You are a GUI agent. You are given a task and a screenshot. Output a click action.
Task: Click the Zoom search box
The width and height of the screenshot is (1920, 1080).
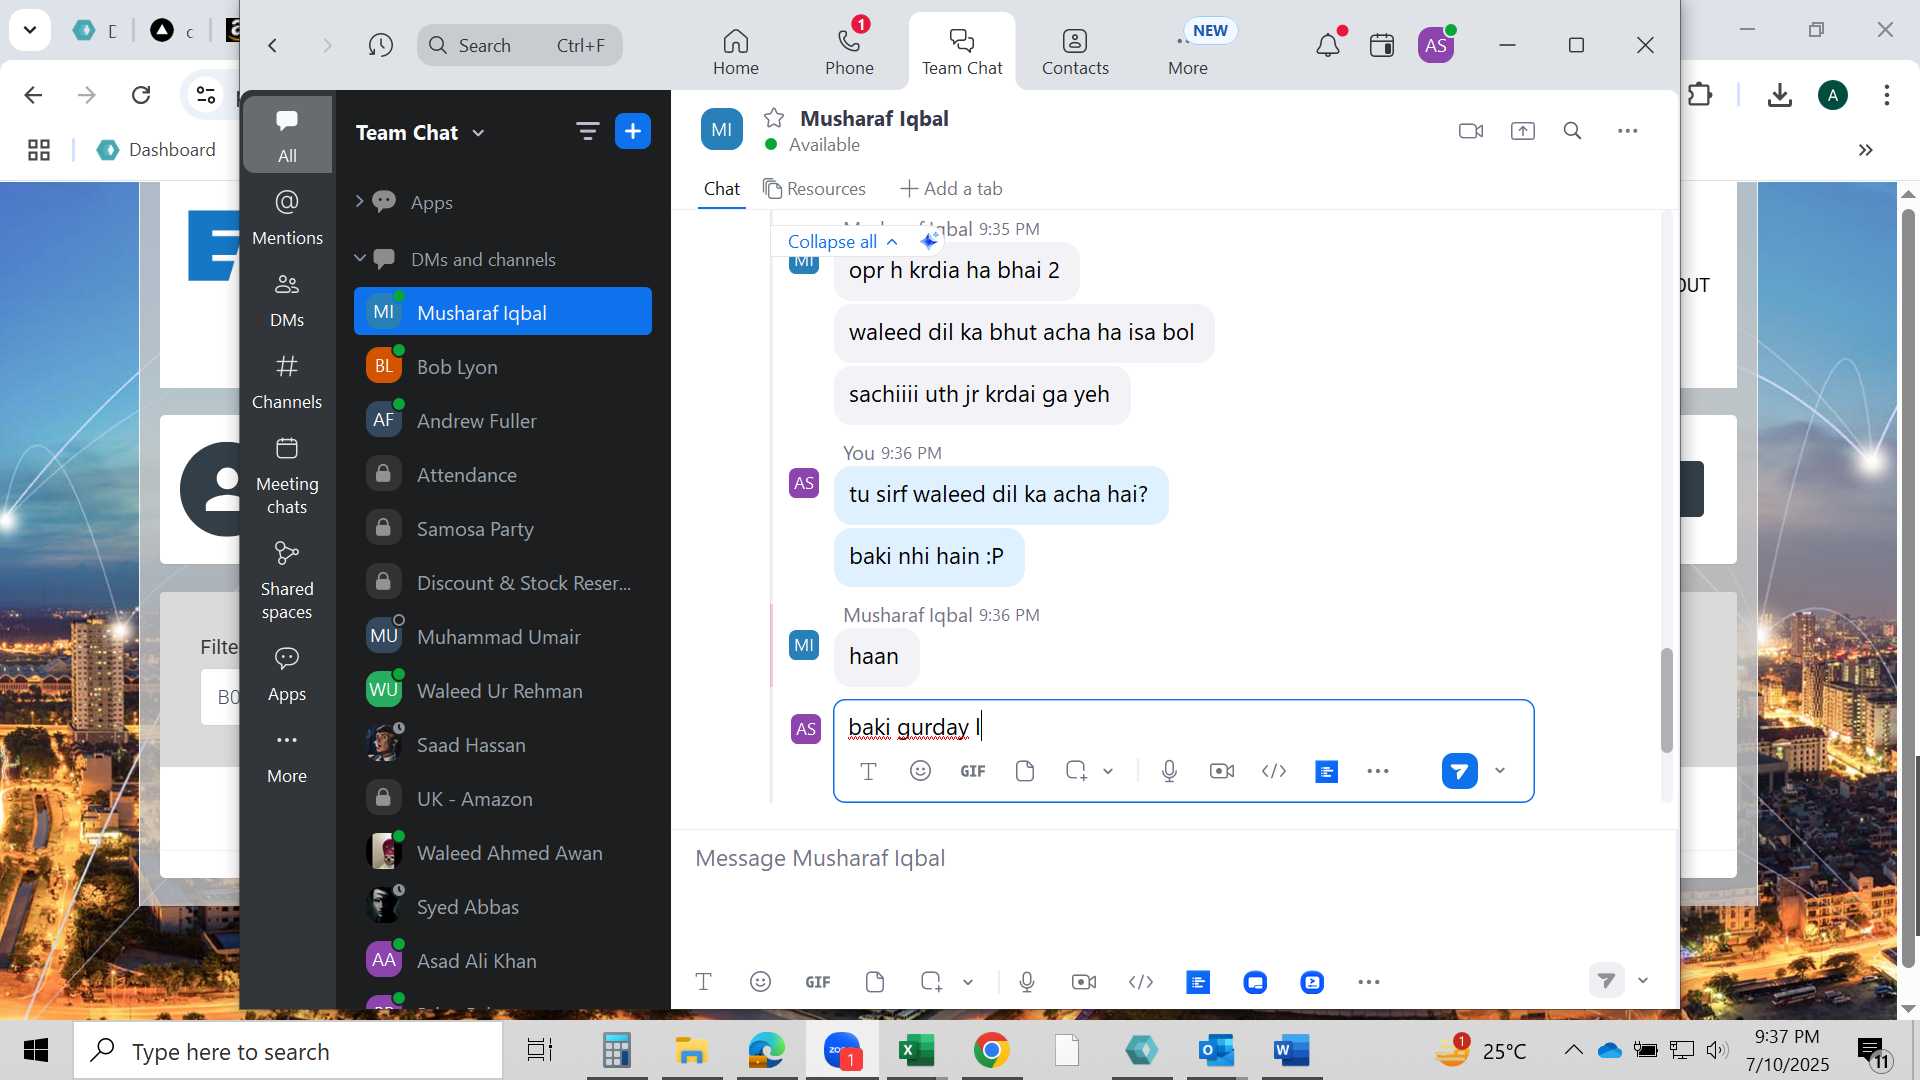click(x=520, y=45)
